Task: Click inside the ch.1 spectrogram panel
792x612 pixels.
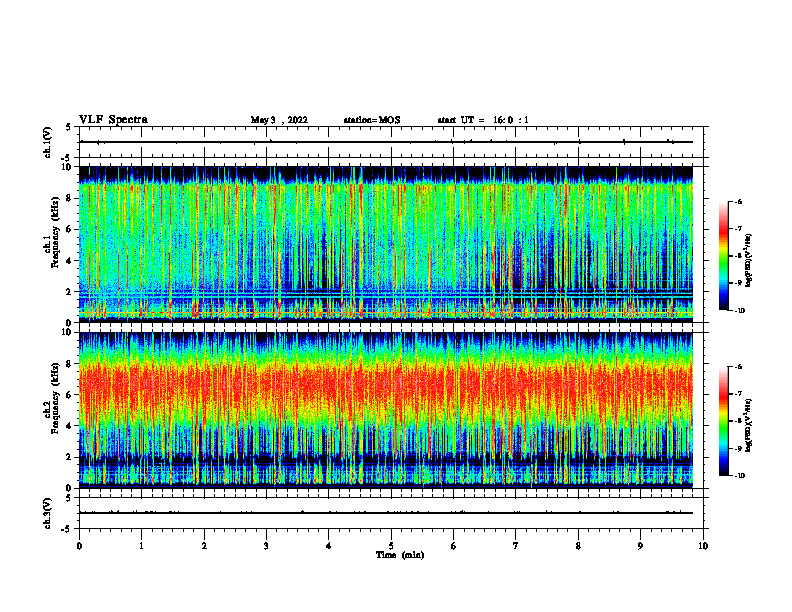Action: point(385,244)
